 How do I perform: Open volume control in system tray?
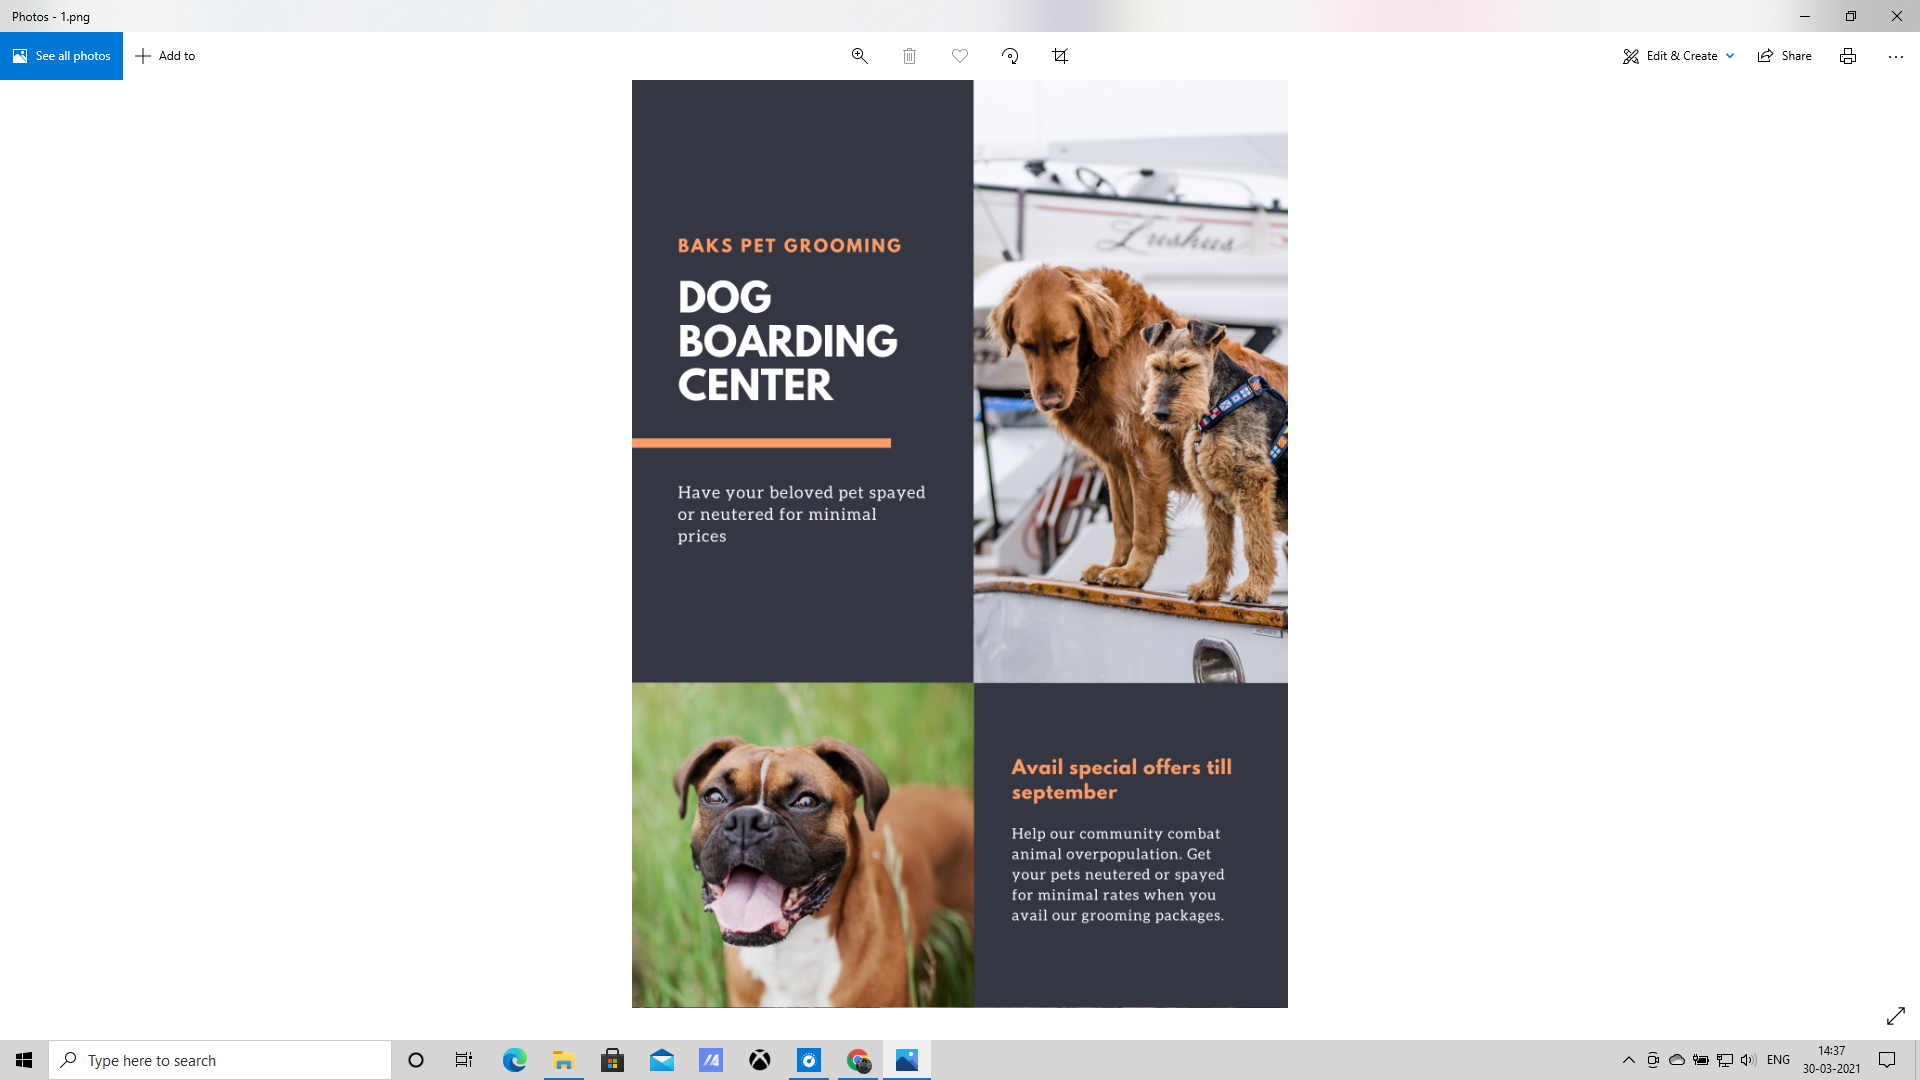(1748, 1060)
